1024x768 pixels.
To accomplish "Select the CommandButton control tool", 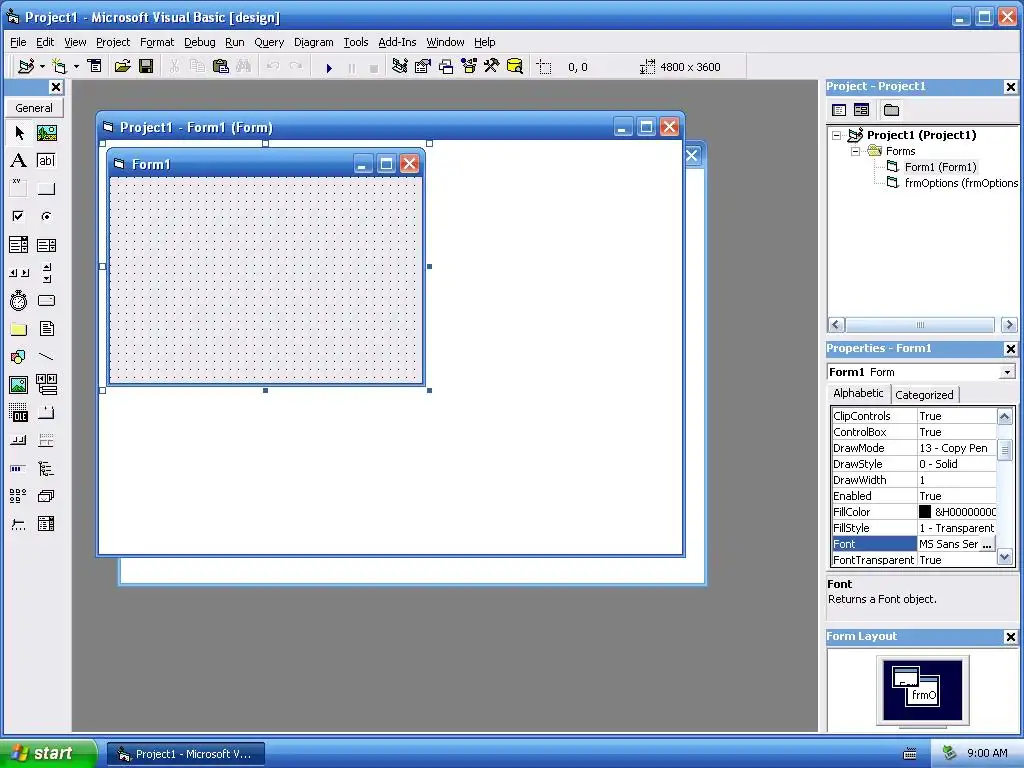I will 46,189.
